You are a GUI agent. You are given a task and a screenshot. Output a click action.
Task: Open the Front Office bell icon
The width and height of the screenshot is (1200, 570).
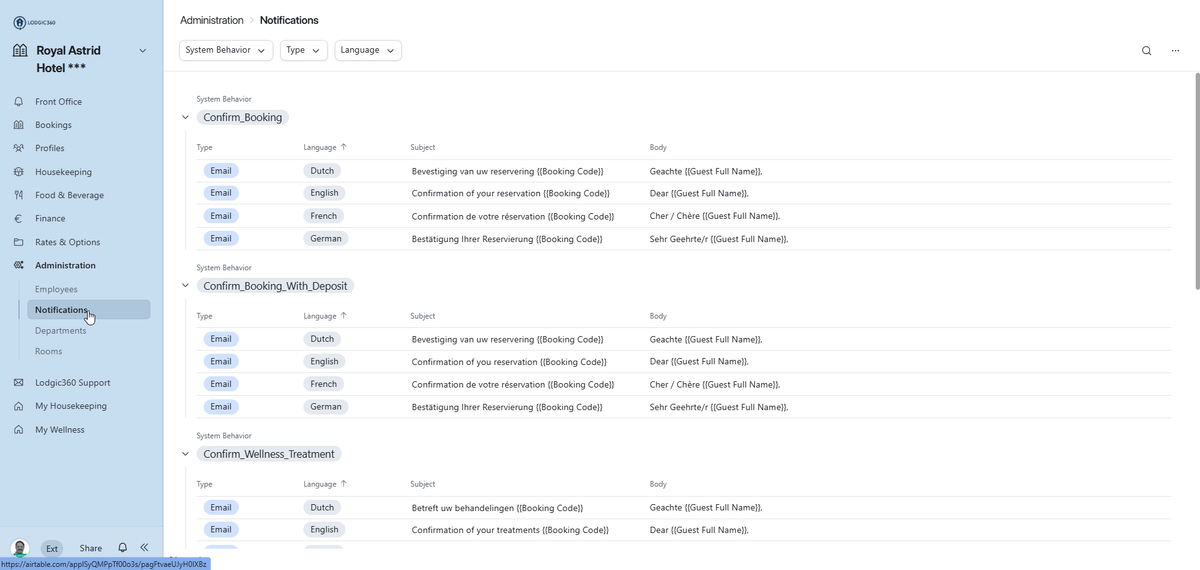[18, 102]
